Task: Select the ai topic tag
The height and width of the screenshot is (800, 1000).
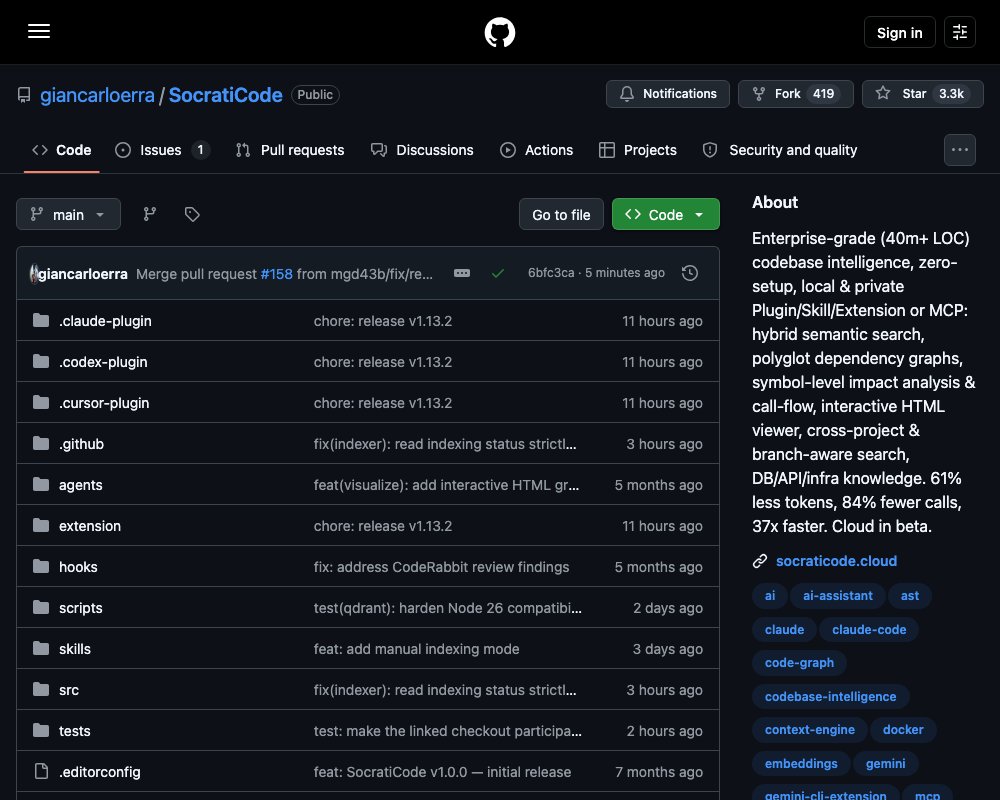Action: click(770, 595)
